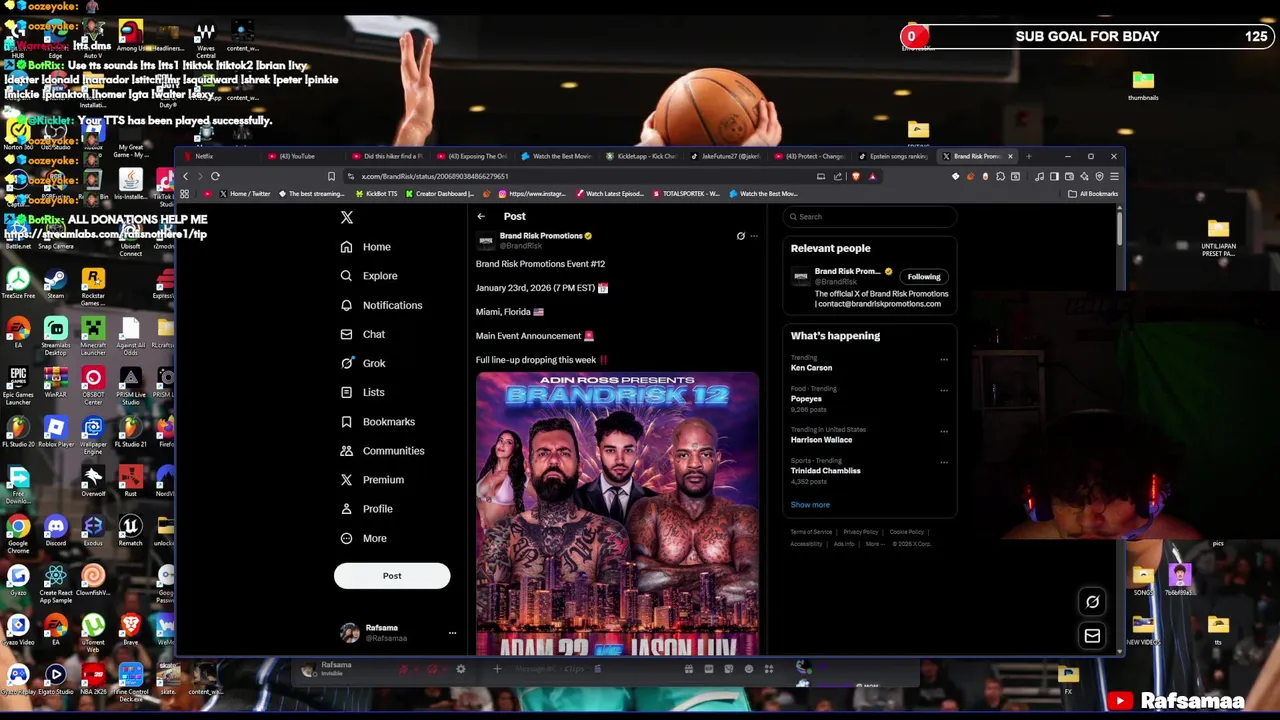Expand More in the X sidebar
The width and height of the screenshot is (1280, 720).
click(x=363, y=538)
